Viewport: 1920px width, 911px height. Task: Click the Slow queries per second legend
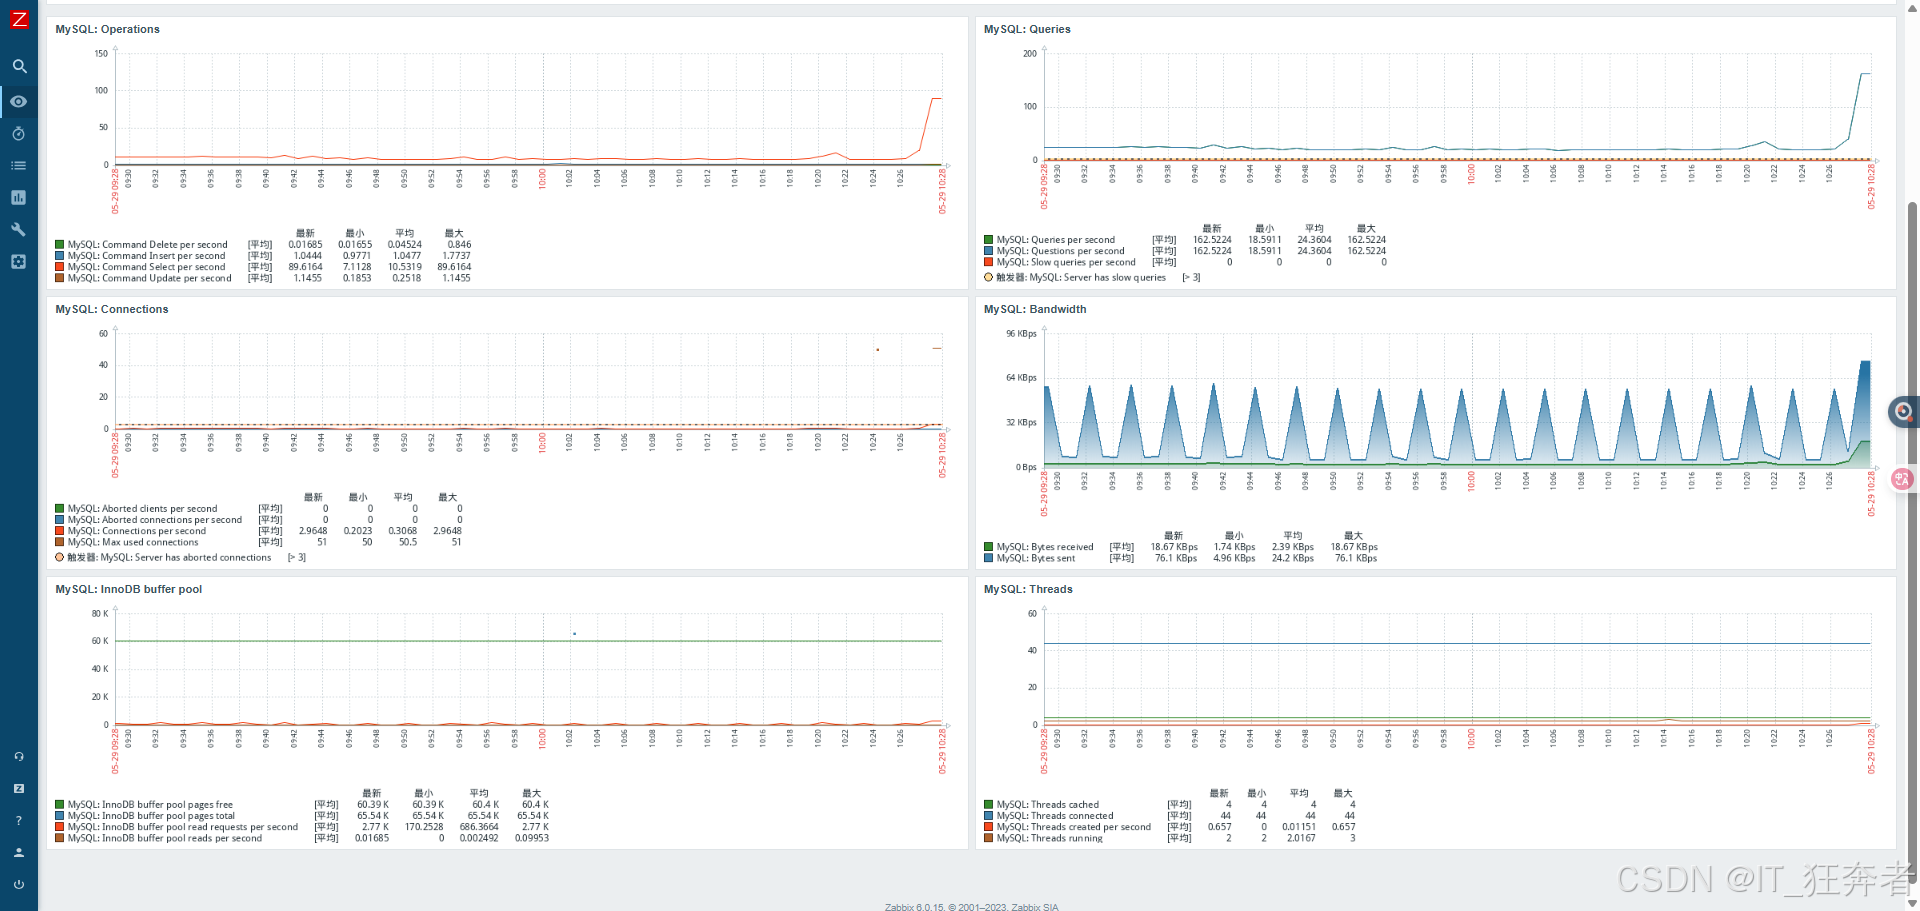tap(1066, 262)
